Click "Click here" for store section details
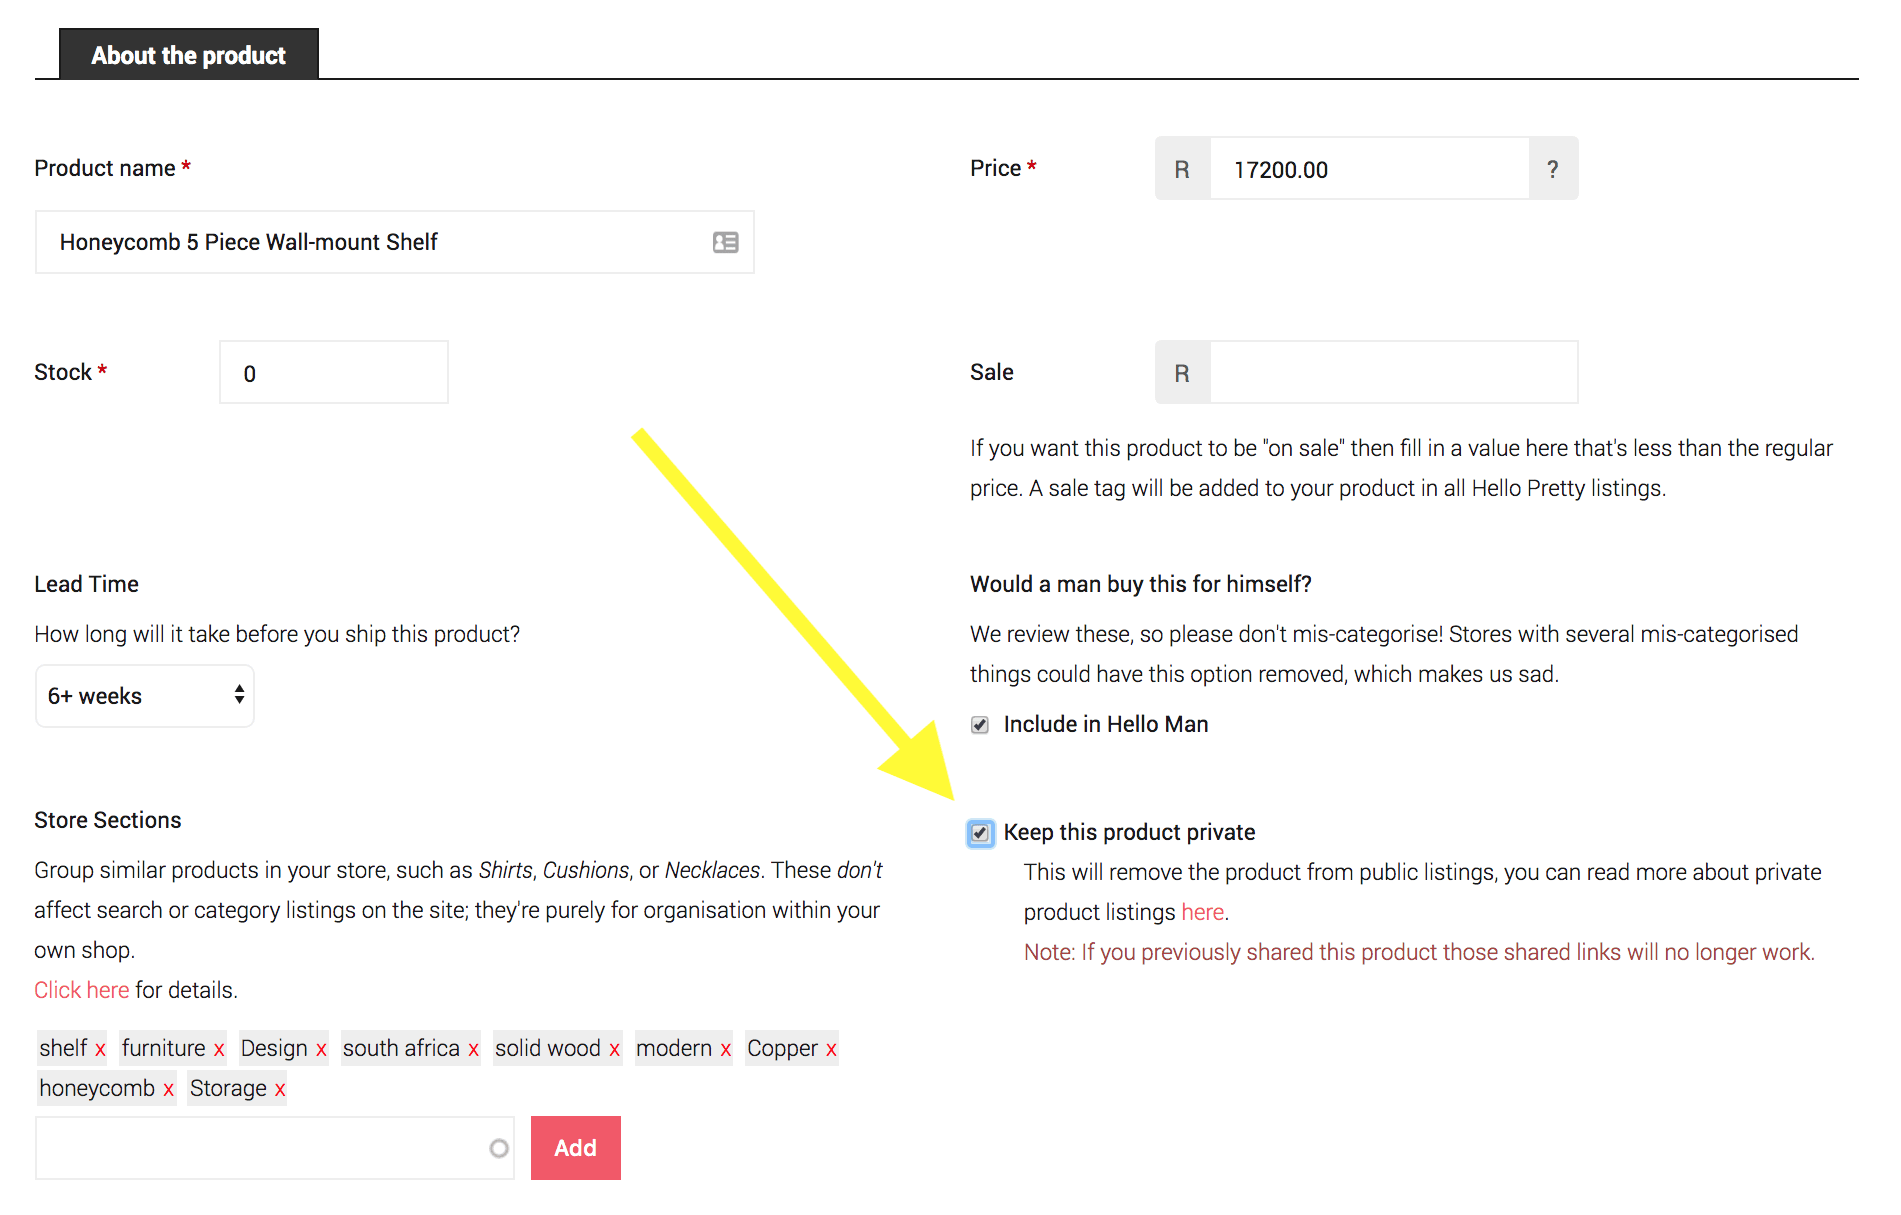The width and height of the screenshot is (1901, 1215). [81, 989]
